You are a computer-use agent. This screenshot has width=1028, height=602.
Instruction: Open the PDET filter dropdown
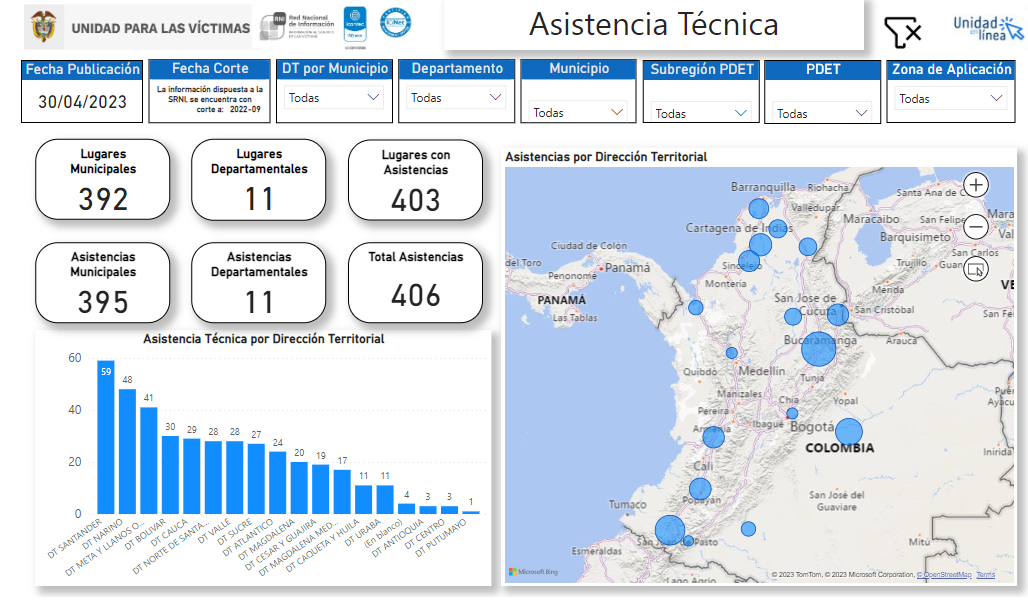pyautogui.click(x=823, y=113)
